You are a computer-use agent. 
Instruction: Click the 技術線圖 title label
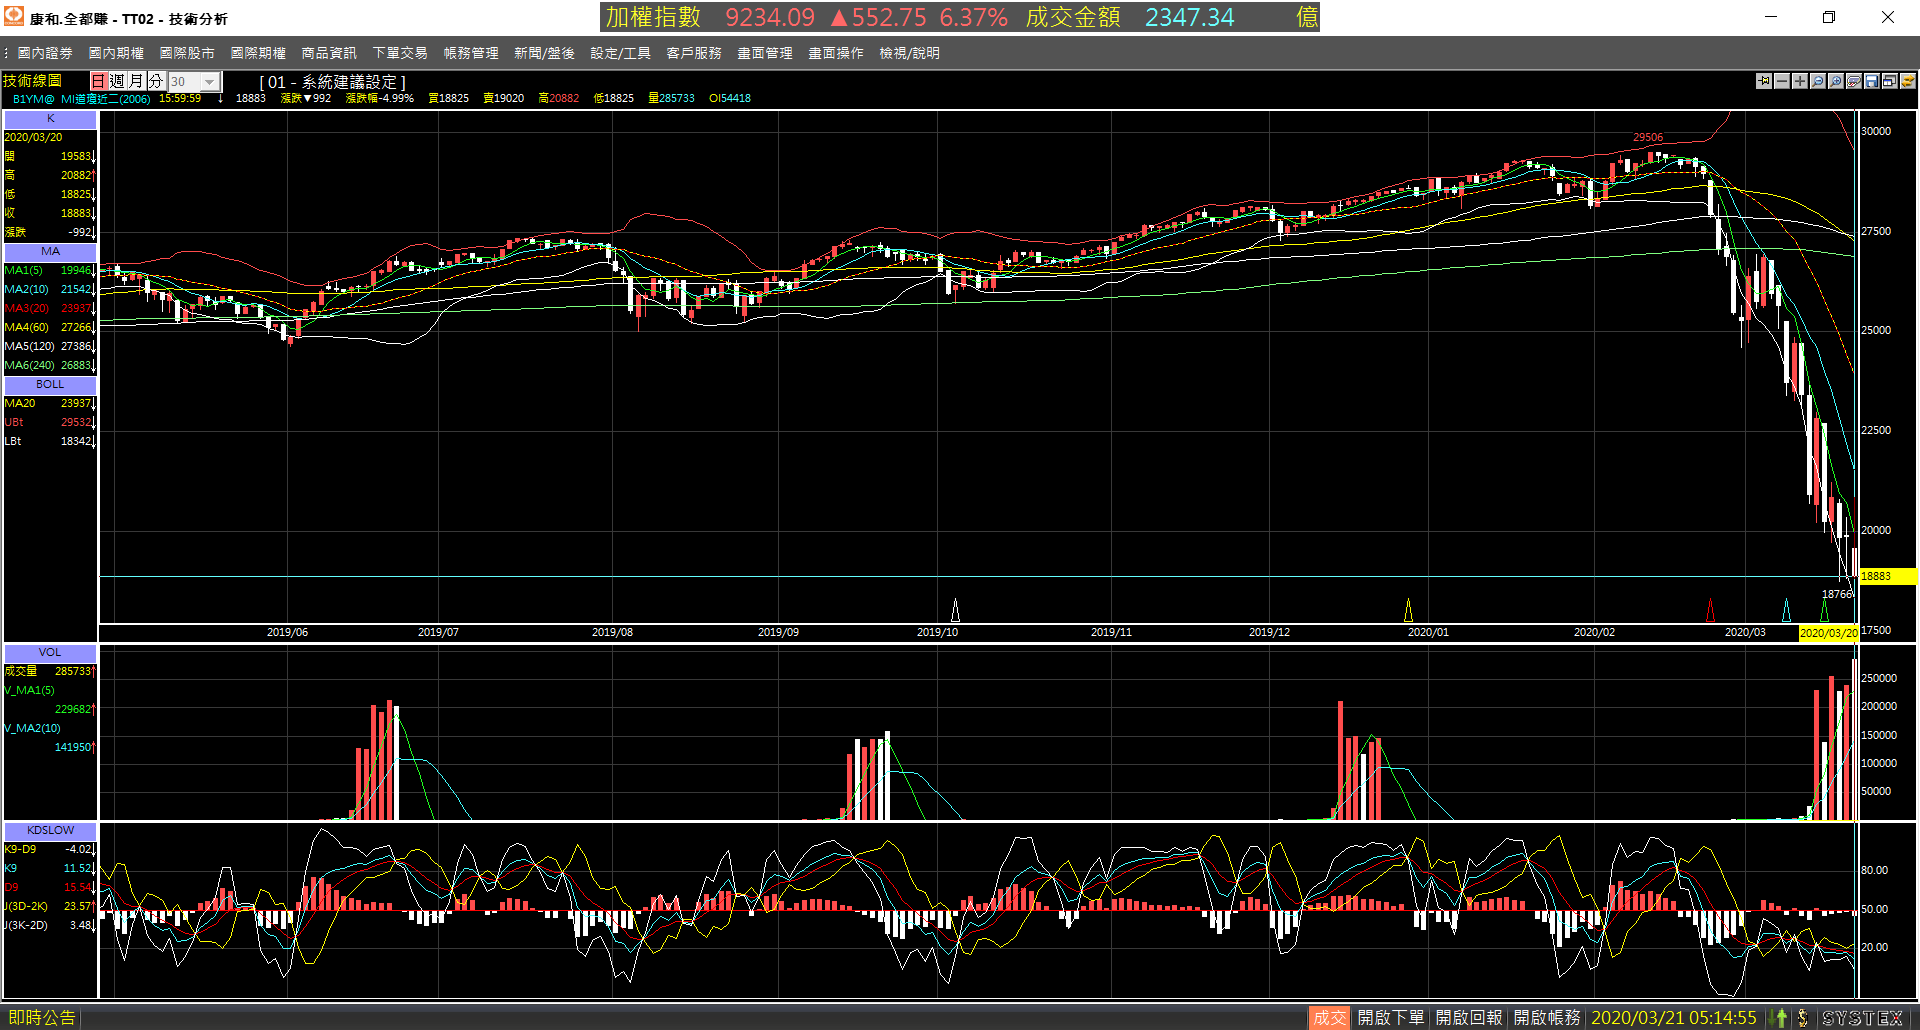tap(32, 81)
